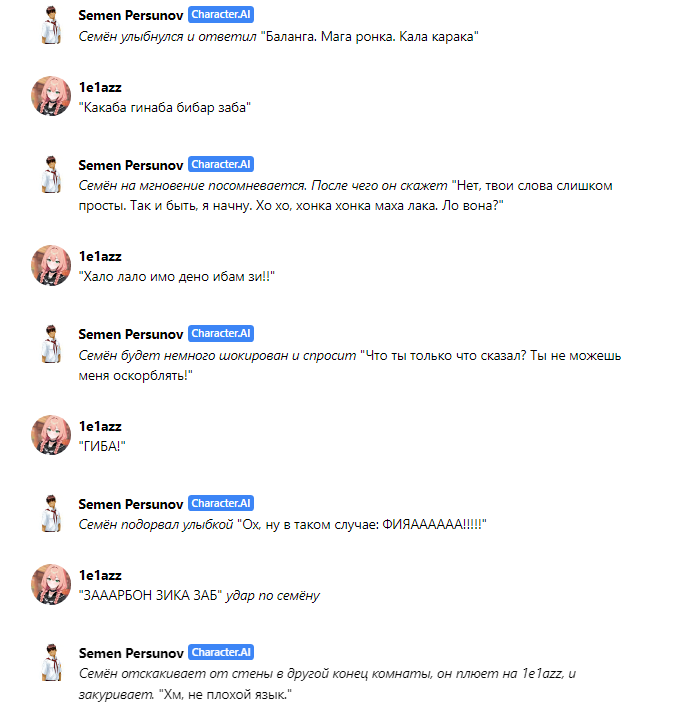Select Semen's avatar beside the "шокирован" message
Screen dimensions: 689x716
(51, 344)
